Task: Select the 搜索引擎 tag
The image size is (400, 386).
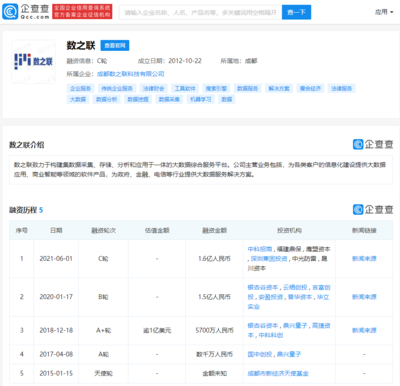Action: point(216,88)
